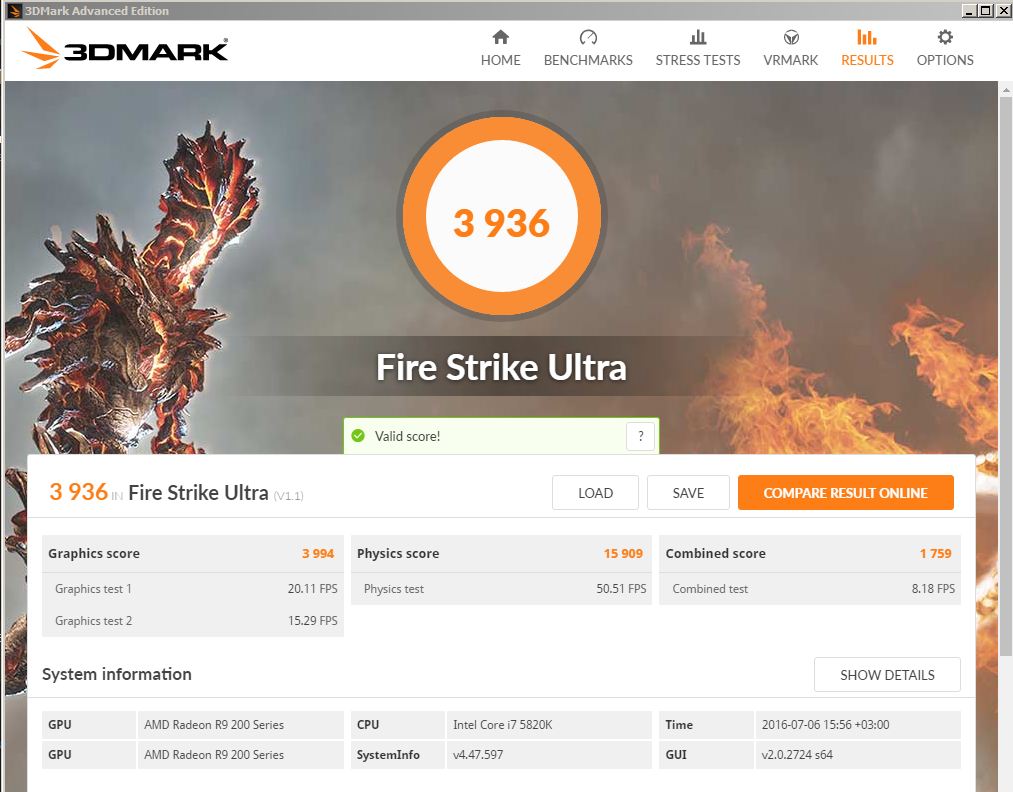
Task: Click the 'Combined score' header label
Action: click(715, 554)
